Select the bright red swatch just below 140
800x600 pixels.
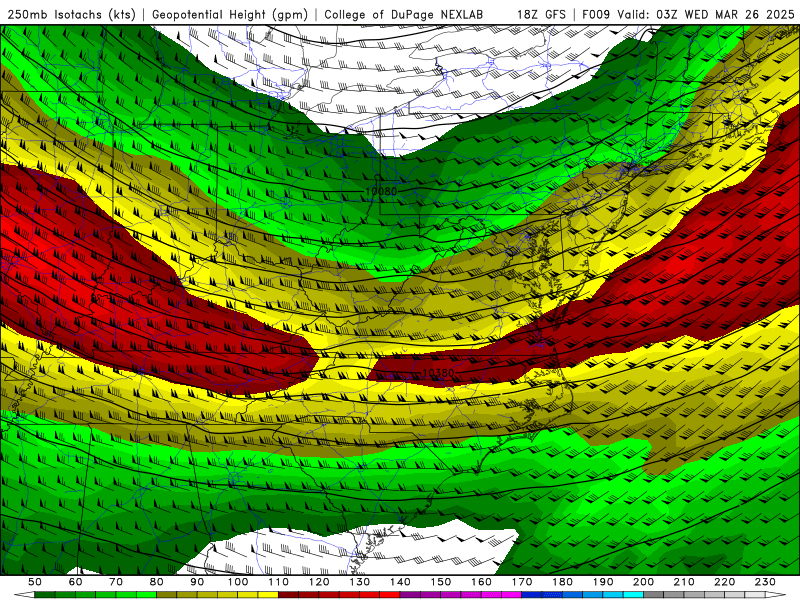[x=390, y=595]
